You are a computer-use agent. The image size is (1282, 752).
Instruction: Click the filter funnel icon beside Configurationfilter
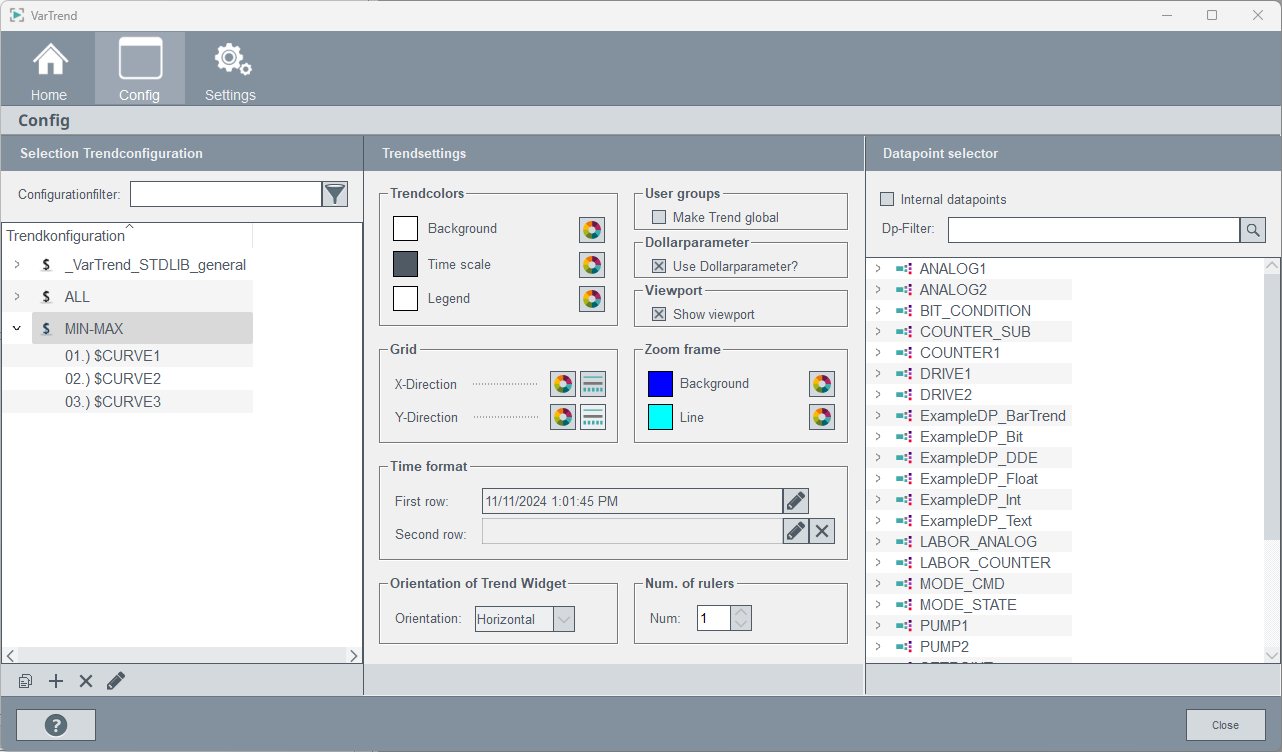pyautogui.click(x=335, y=194)
